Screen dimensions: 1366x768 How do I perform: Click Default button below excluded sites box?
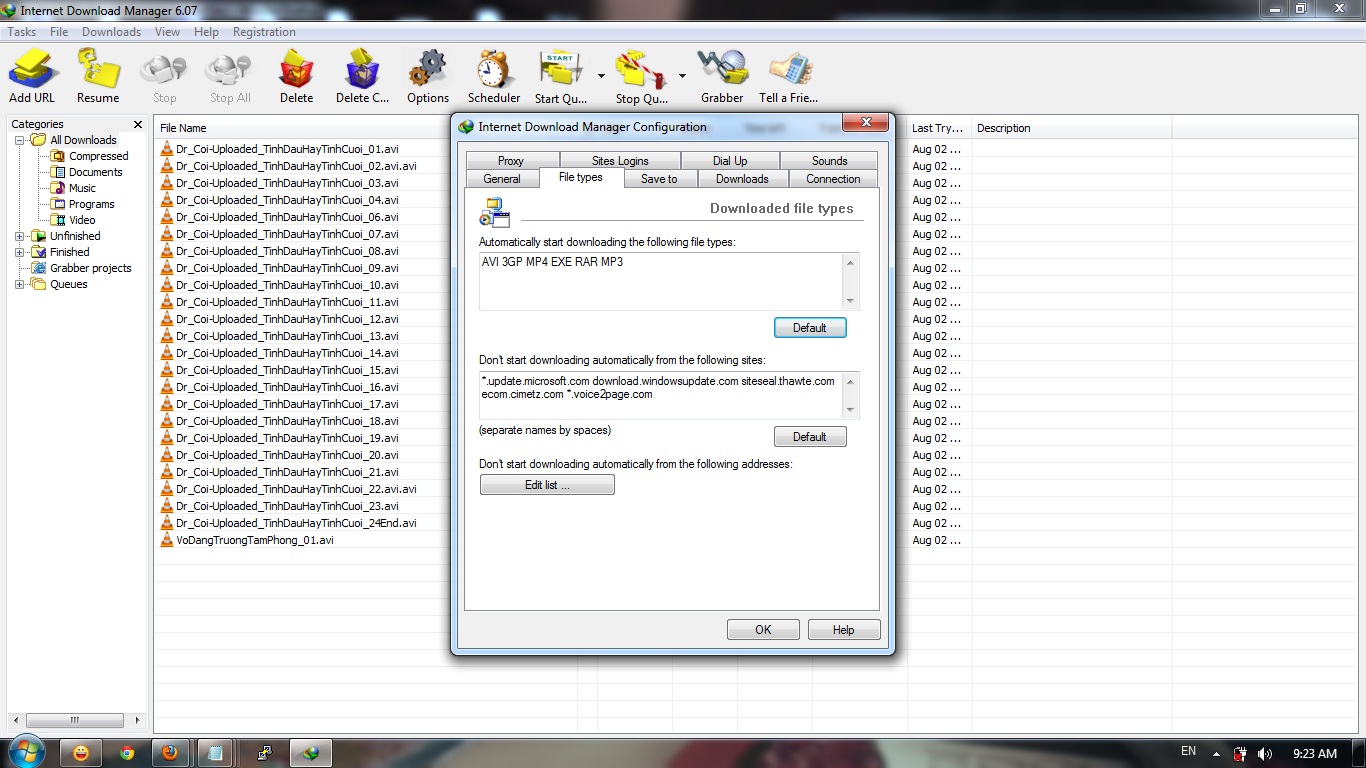pyautogui.click(x=810, y=437)
